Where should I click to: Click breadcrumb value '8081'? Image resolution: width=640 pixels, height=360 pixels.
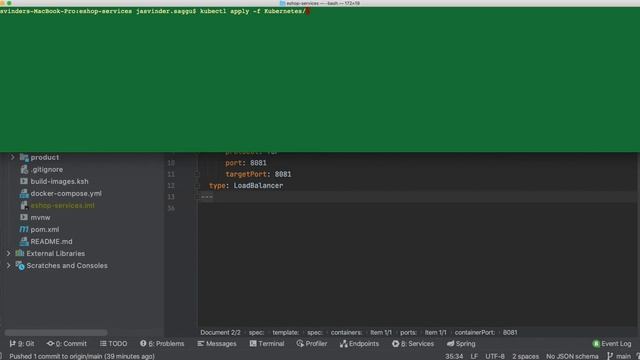(510, 333)
